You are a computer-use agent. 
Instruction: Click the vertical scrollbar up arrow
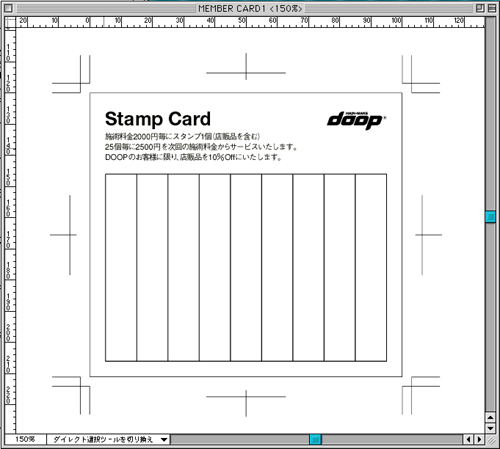490,418
